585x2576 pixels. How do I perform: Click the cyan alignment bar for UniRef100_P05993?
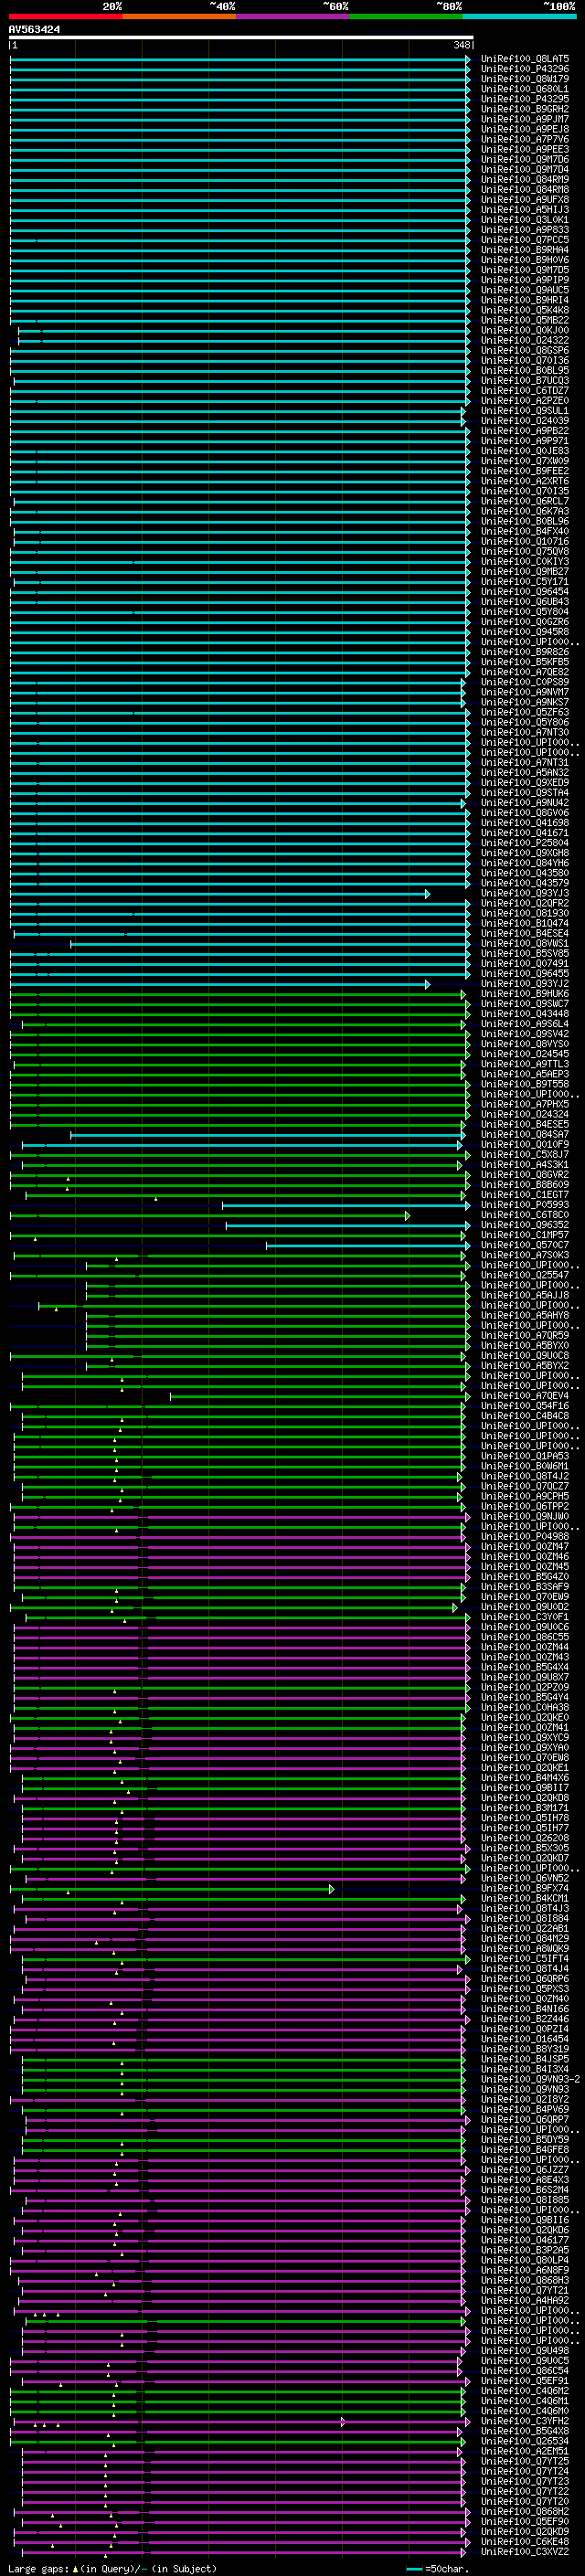click(x=345, y=1205)
